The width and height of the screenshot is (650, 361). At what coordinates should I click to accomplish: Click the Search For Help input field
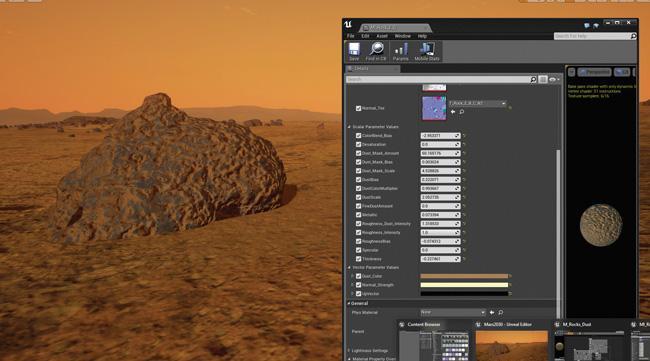pyautogui.click(x=592, y=36)
